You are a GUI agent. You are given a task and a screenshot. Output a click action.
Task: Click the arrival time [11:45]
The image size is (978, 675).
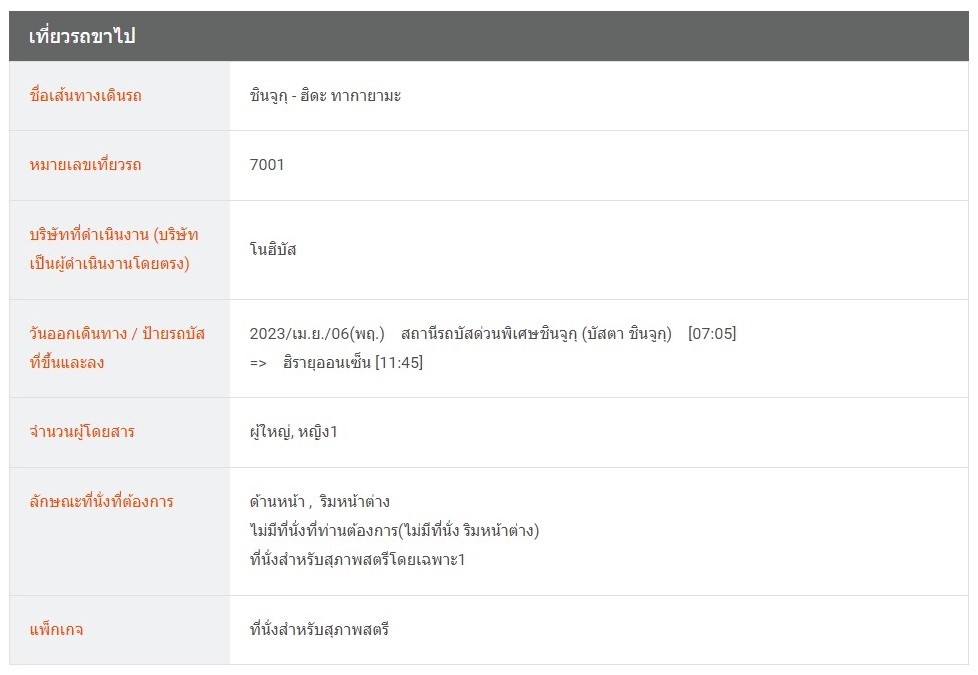399,362
